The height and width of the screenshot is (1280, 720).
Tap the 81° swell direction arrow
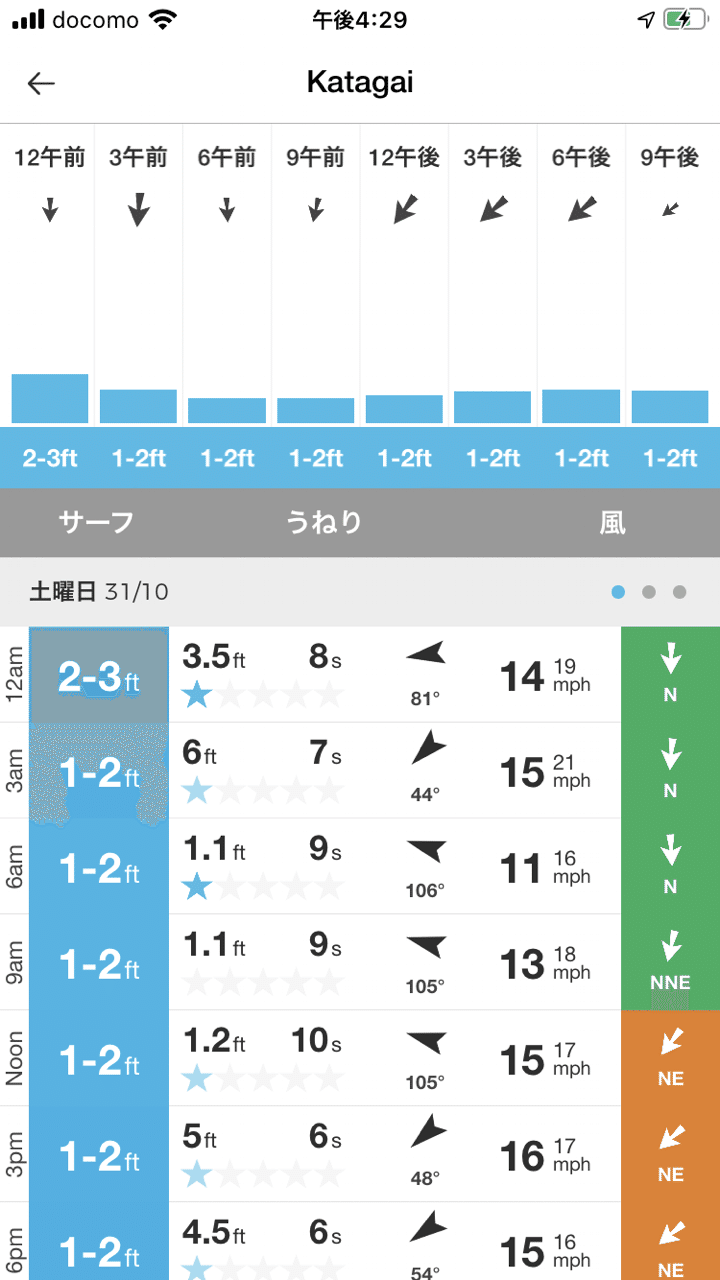(425, 655)
